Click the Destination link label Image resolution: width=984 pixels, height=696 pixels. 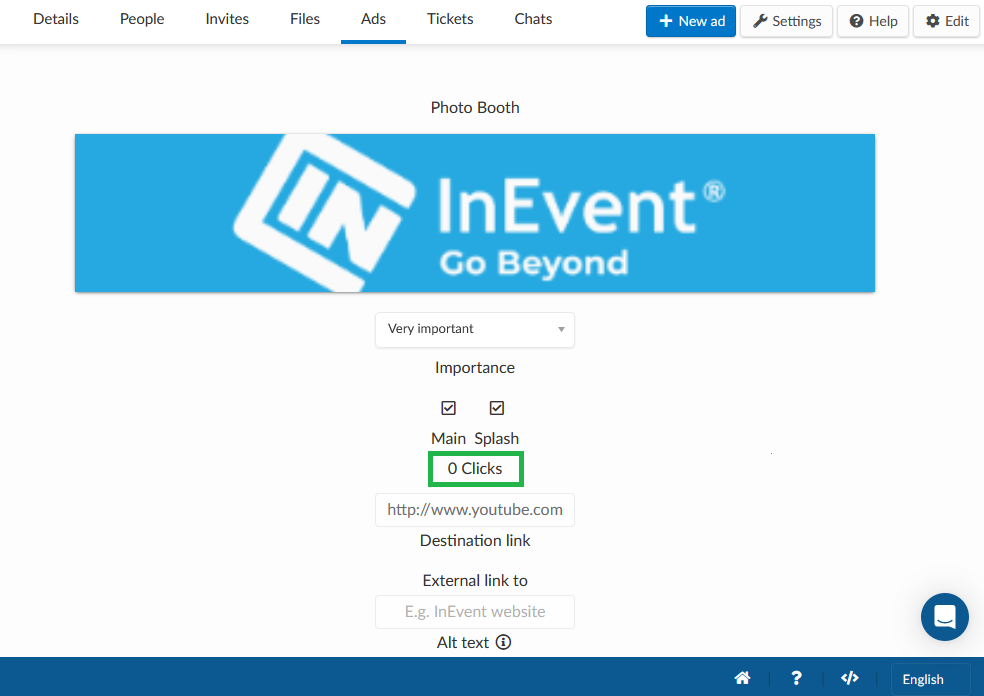click(475, 540)
